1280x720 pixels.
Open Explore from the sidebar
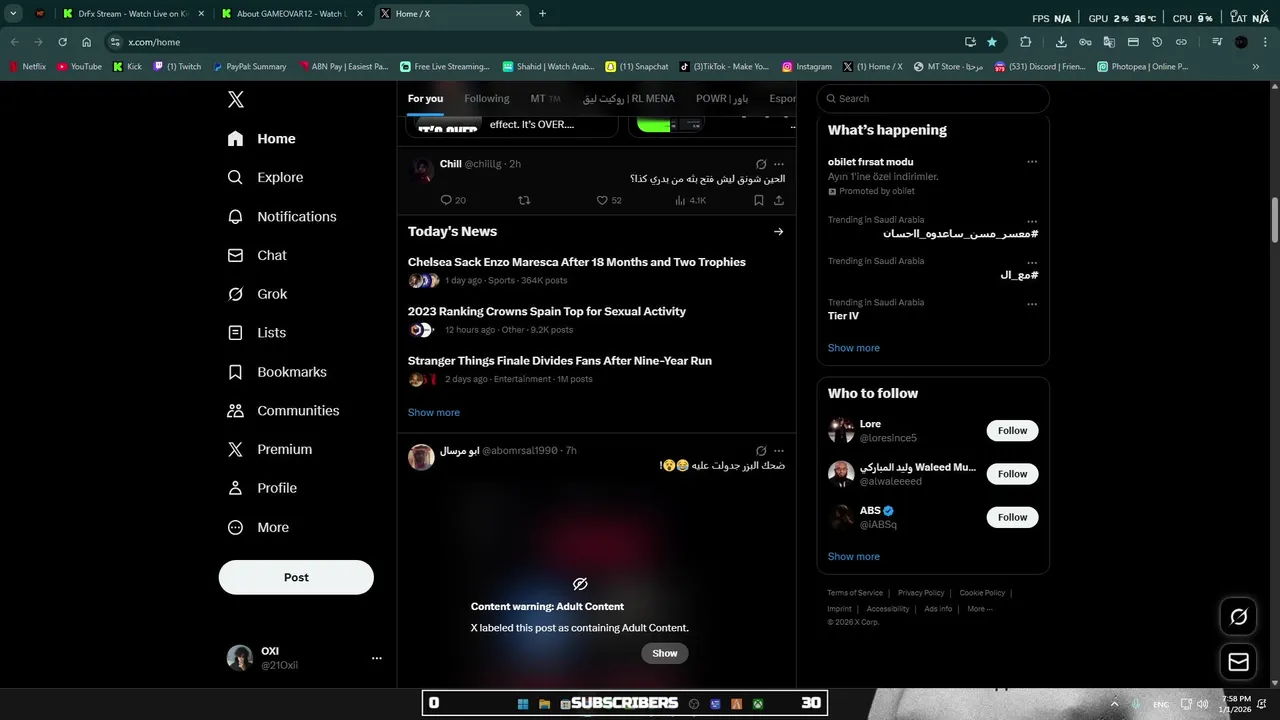point(265,177)
